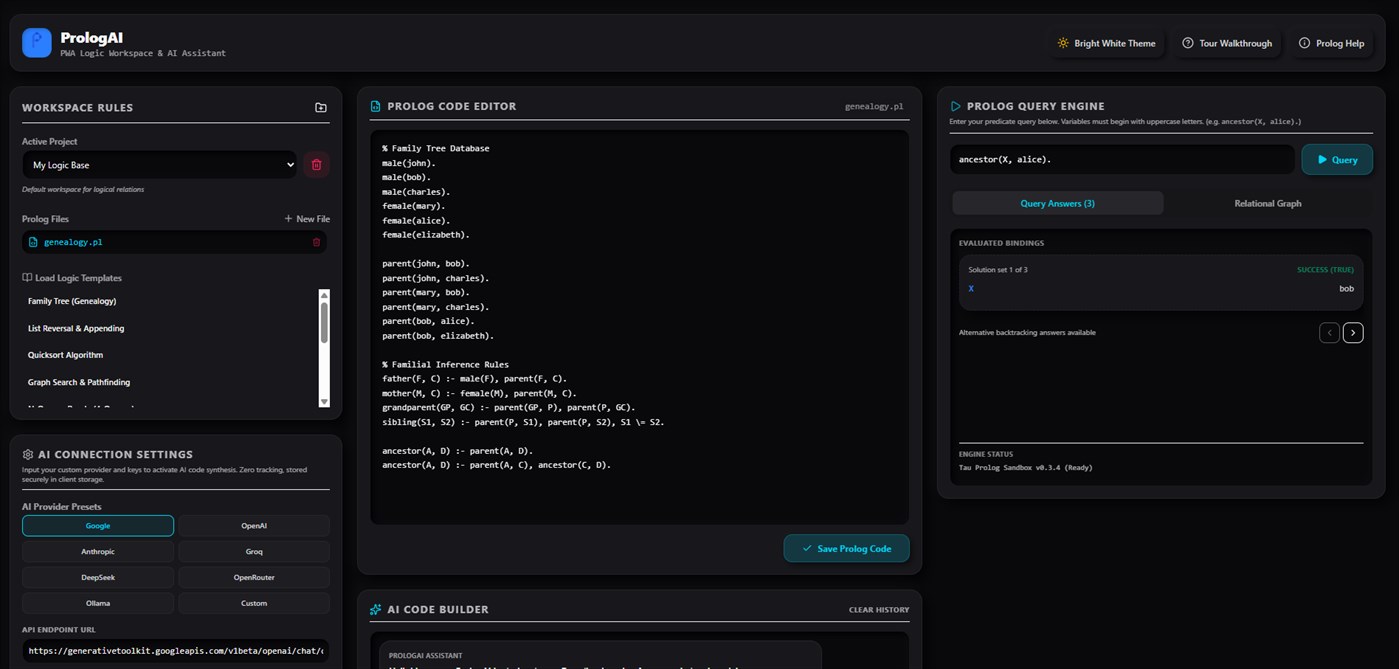Load List Reversal & Appending template
This screenshot has height=669, width=1399.
pos(76,328)
